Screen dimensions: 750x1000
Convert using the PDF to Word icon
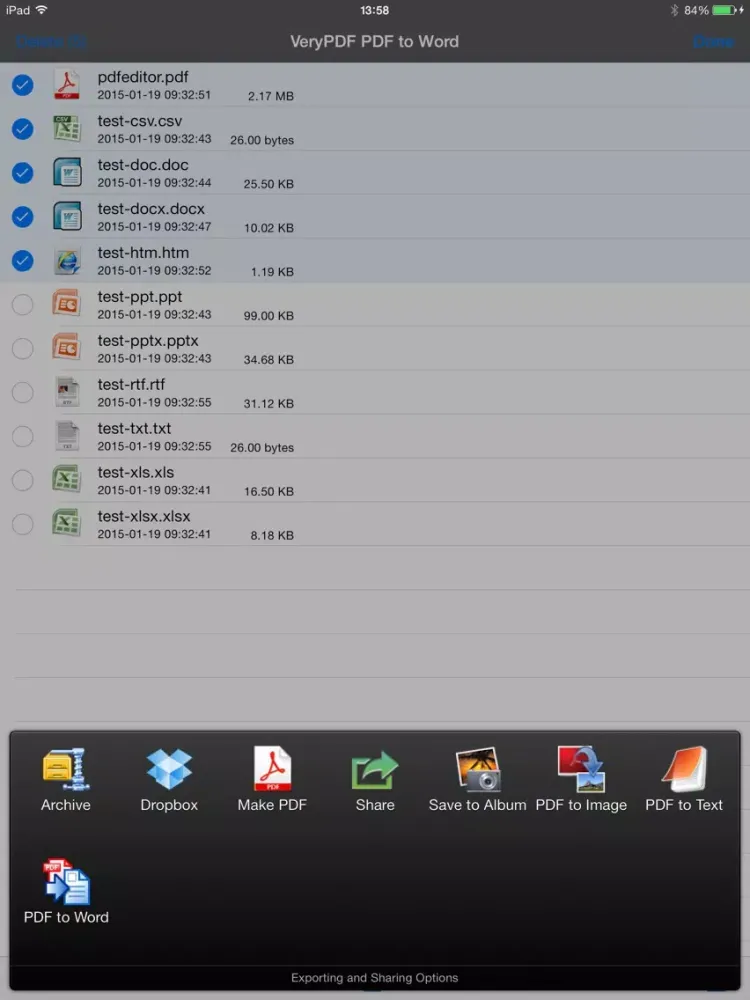coord(66,881)
